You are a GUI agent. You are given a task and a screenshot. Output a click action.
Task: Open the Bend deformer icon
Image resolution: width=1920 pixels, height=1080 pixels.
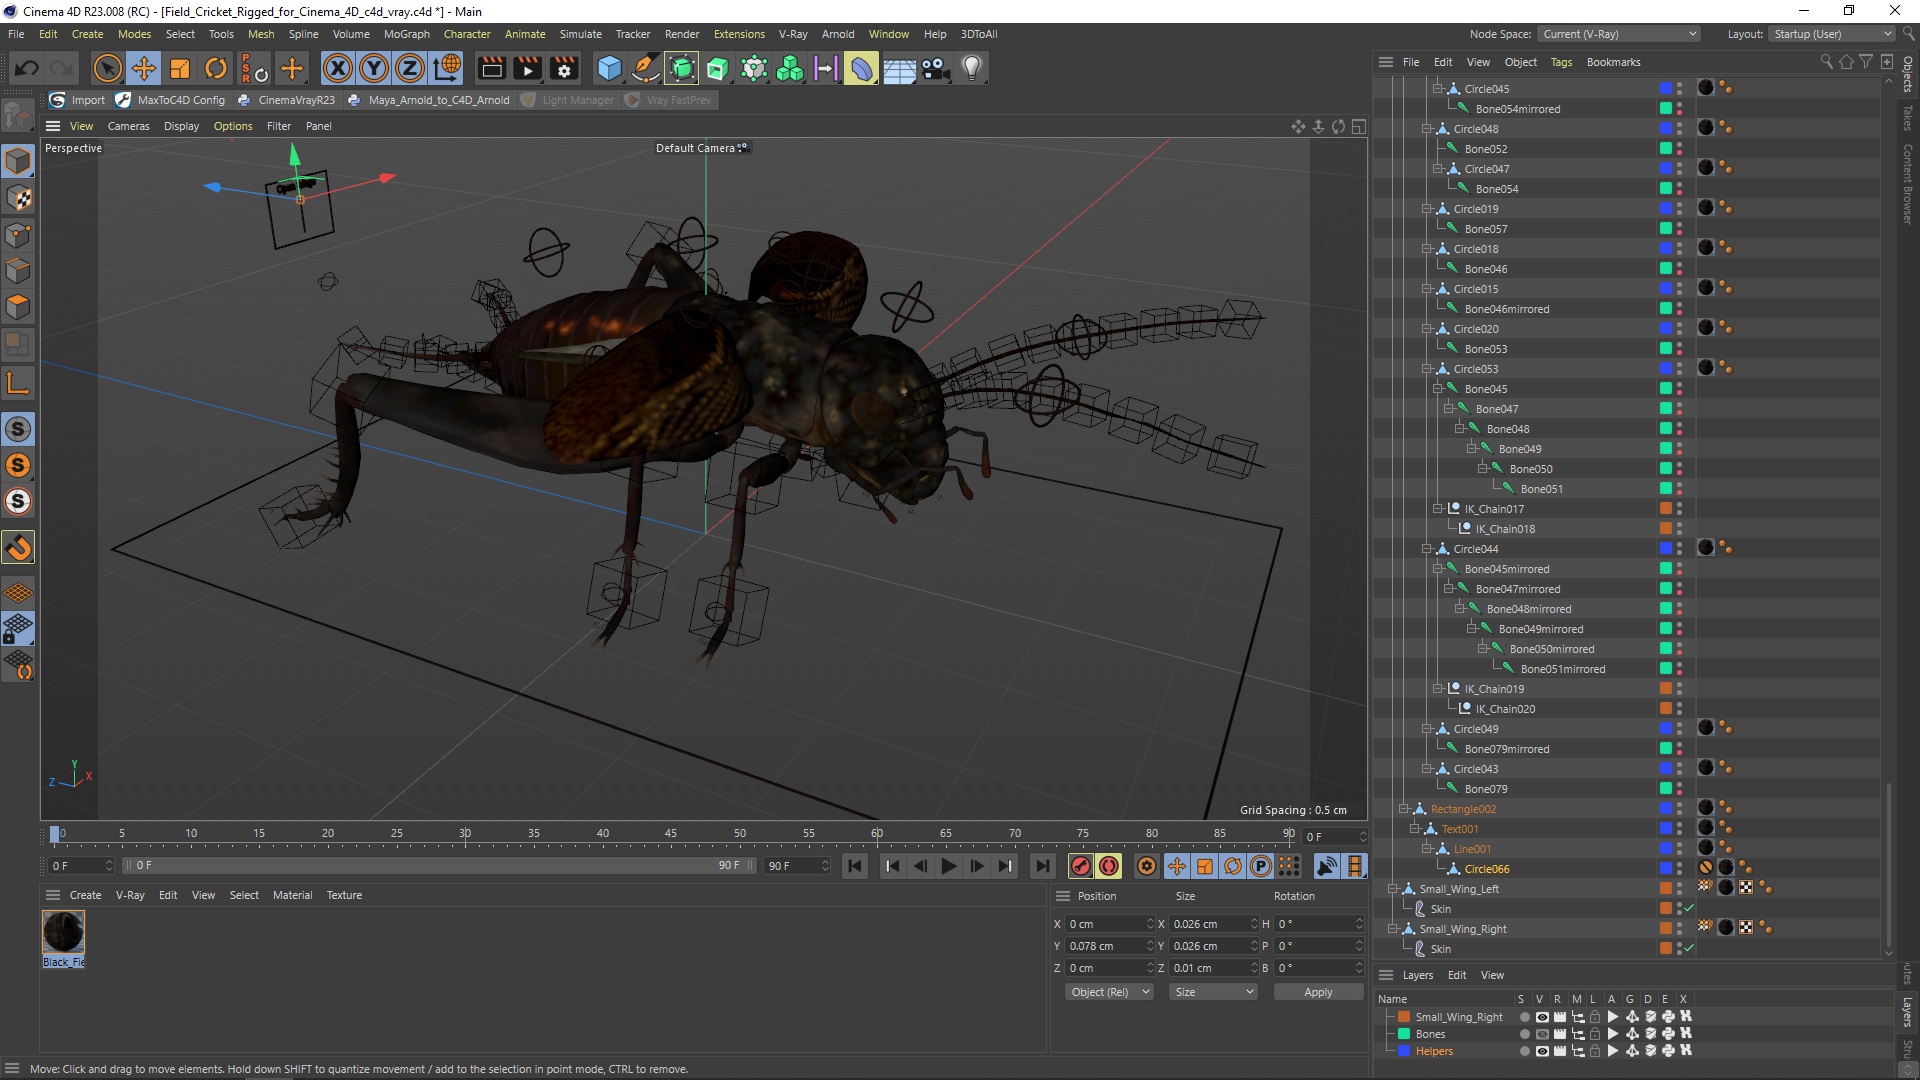[x=862, y=68]
